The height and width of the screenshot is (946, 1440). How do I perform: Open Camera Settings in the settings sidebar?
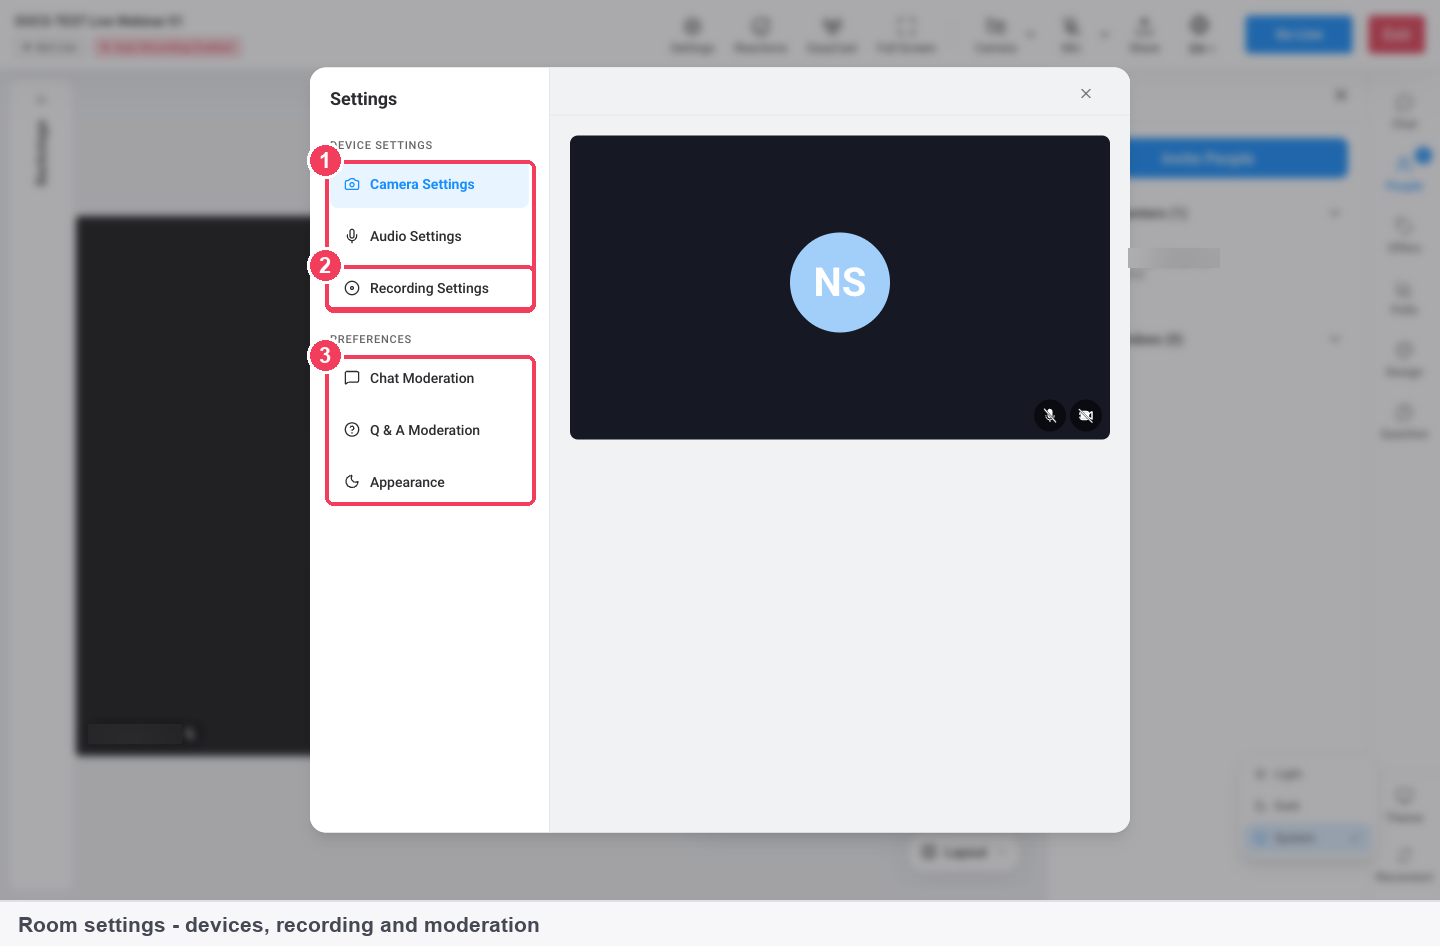coord(430,185)
